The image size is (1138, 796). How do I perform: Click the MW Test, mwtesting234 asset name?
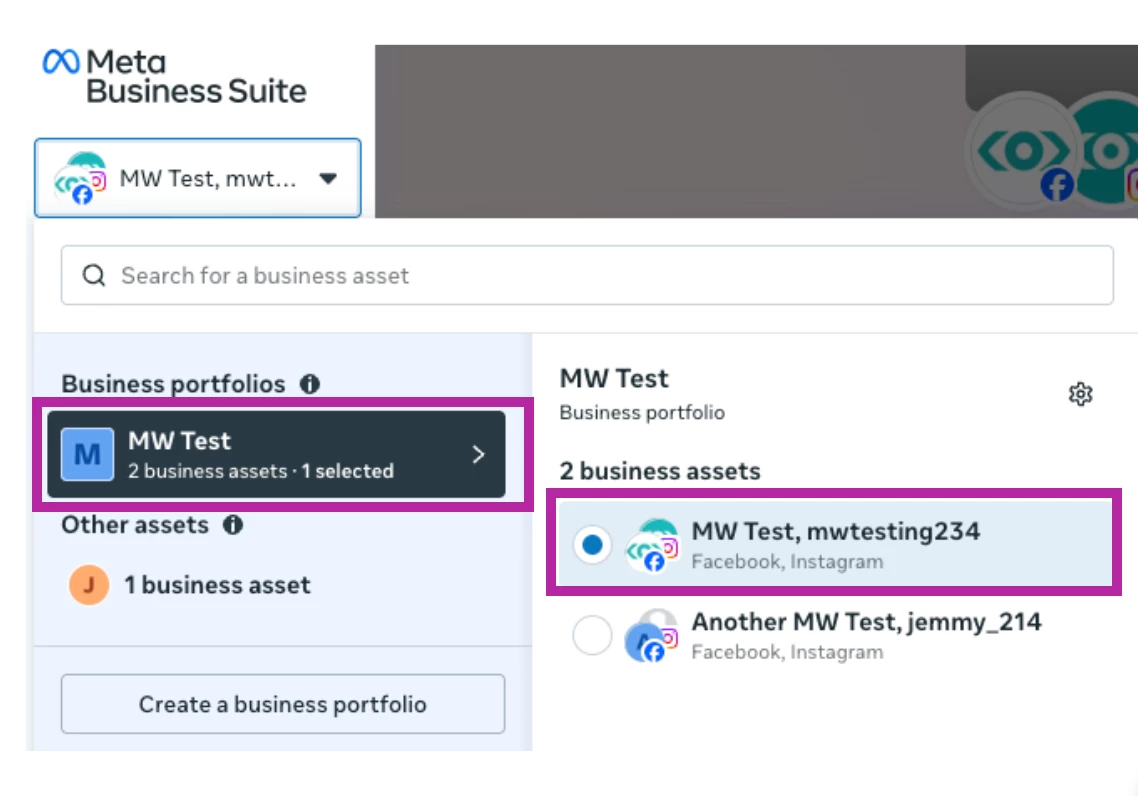tap(835, 531)
